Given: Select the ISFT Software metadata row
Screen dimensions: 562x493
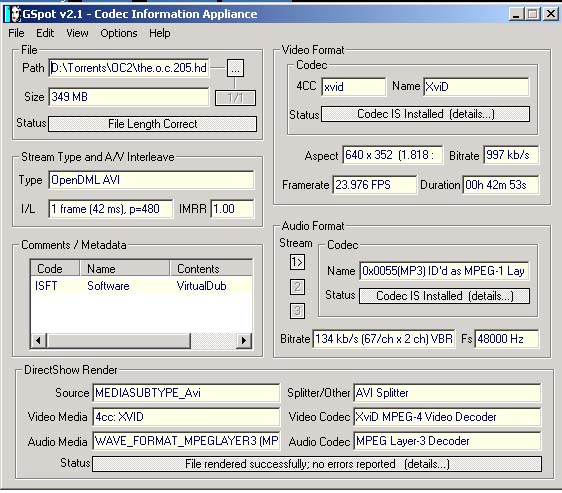Looking at the screenshot, I should (x=142, y=286).
